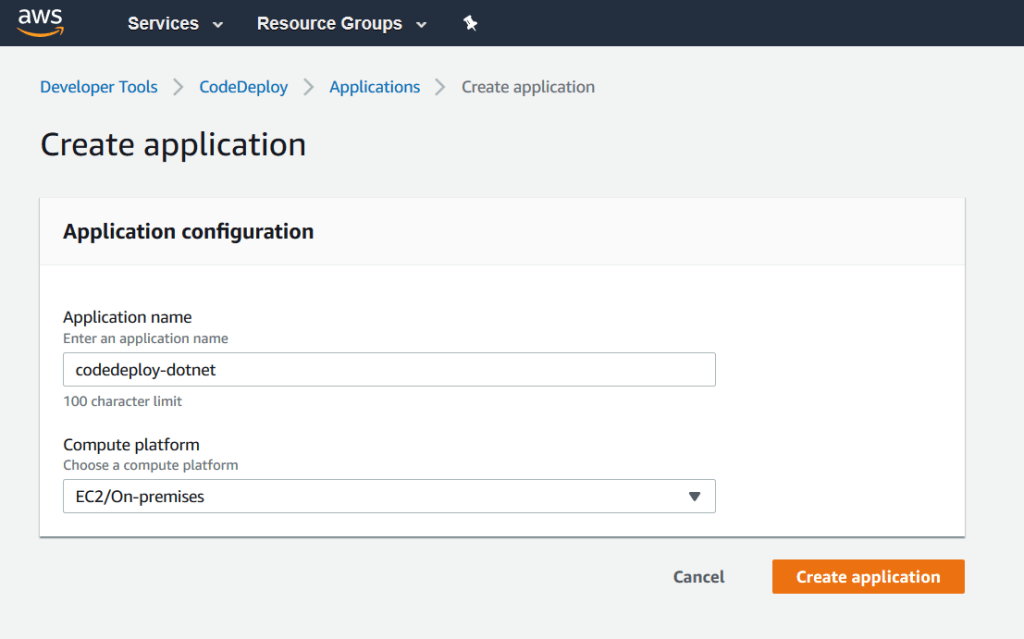The height and width of the screenshot is (639, 1024).
Task: Navigate to the CodeDeploy breadcrumb link
Action: pyautogui.click(x=243, y=87)
